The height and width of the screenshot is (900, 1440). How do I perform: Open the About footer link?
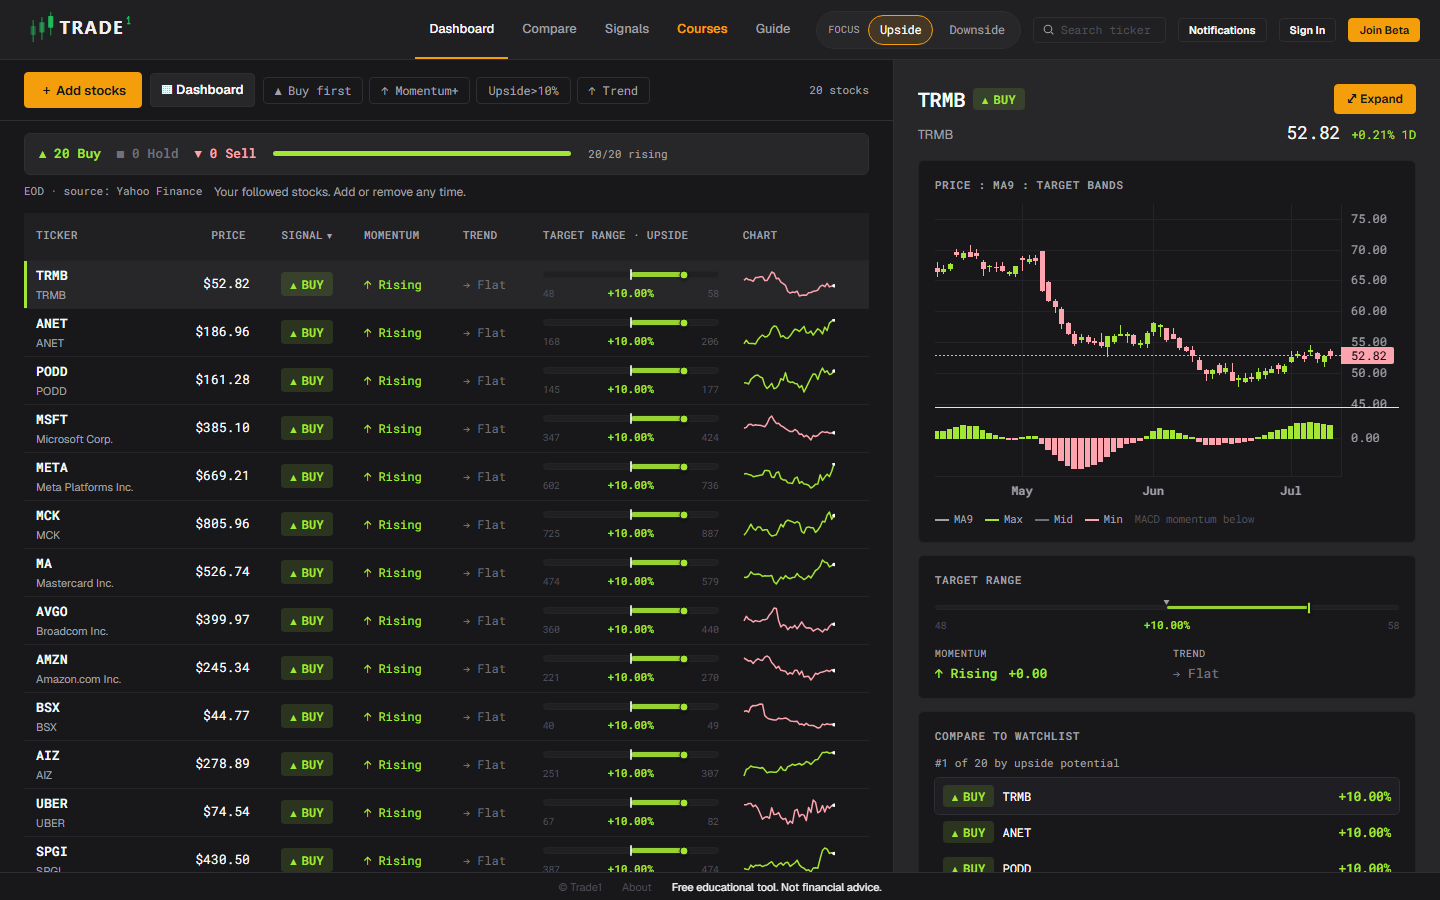pos(637,887)
